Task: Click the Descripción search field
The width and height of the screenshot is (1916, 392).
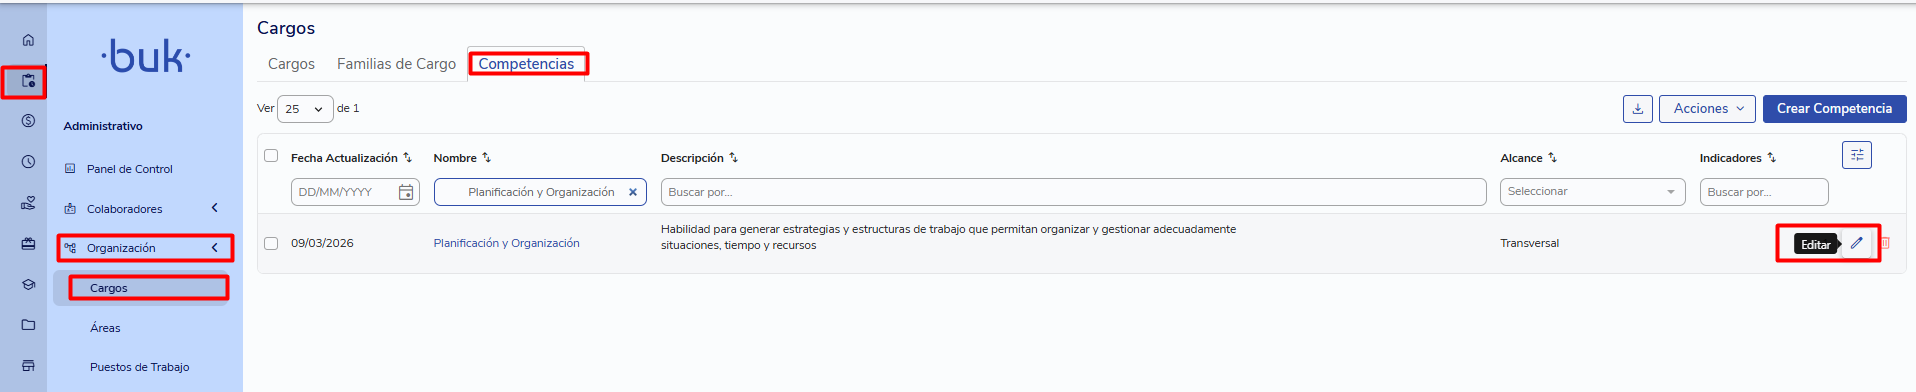Action: pos(1073,192)
